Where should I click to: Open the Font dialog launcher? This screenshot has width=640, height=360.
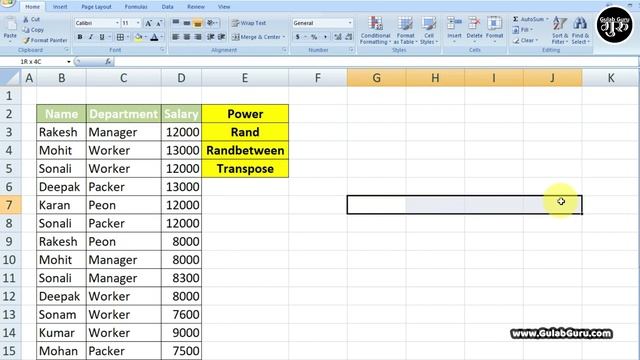[x=162, y=50]
